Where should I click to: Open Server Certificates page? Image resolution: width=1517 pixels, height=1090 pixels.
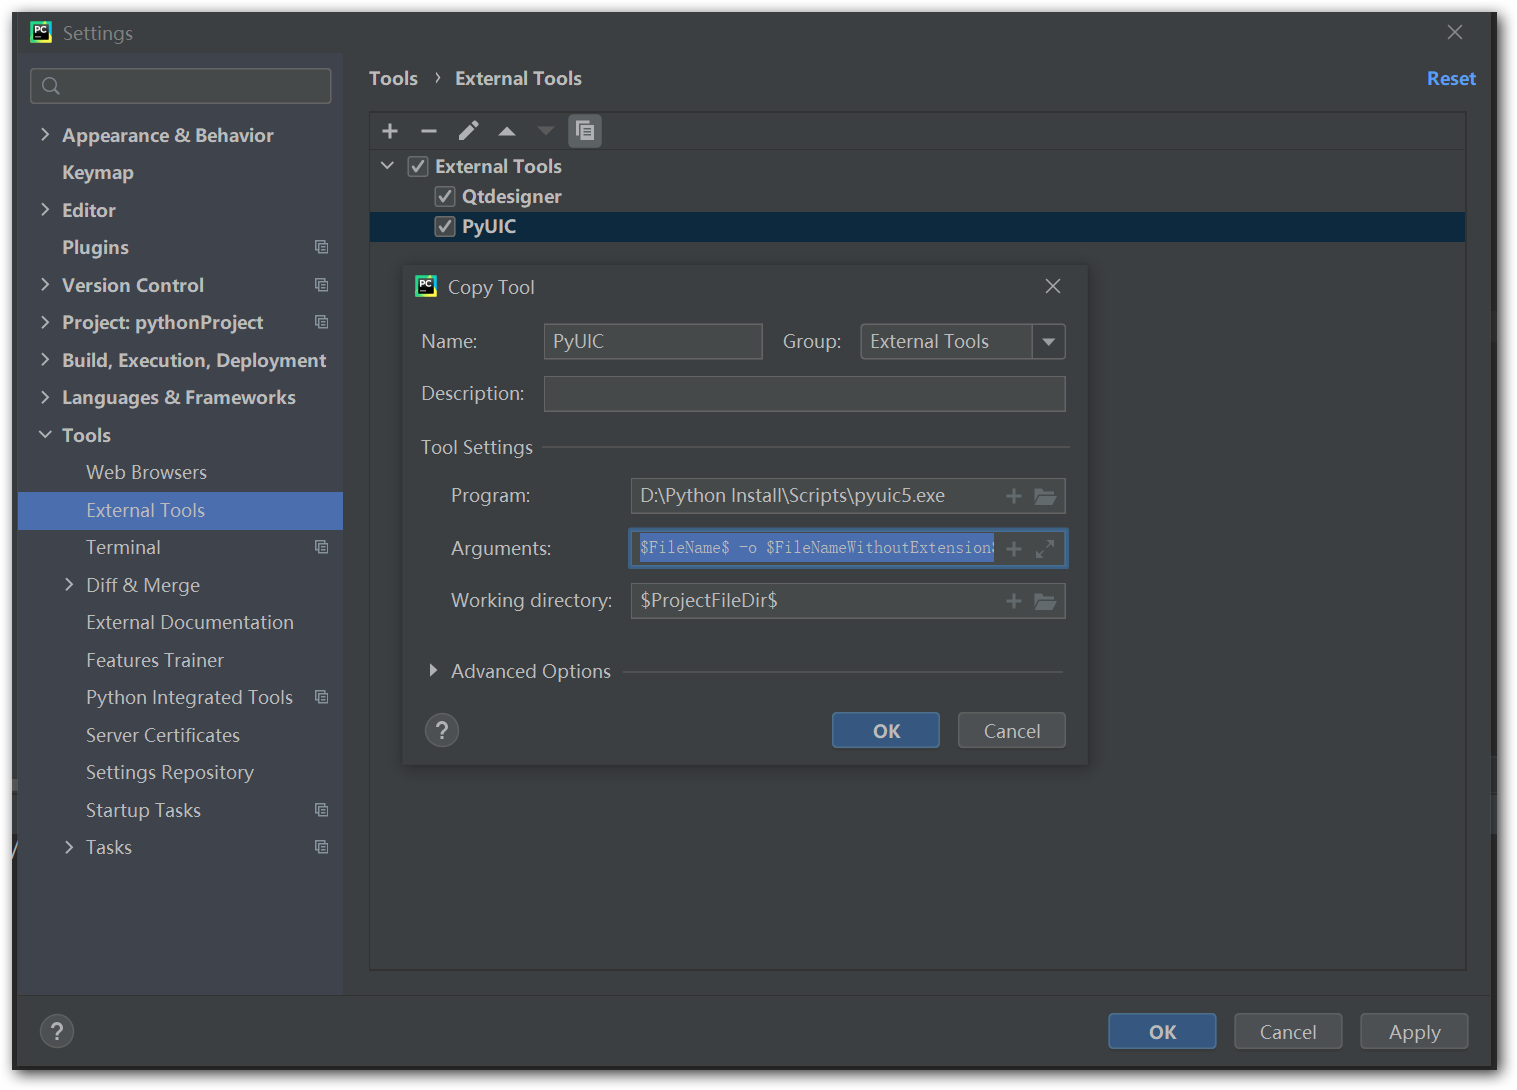coord(163,735)
